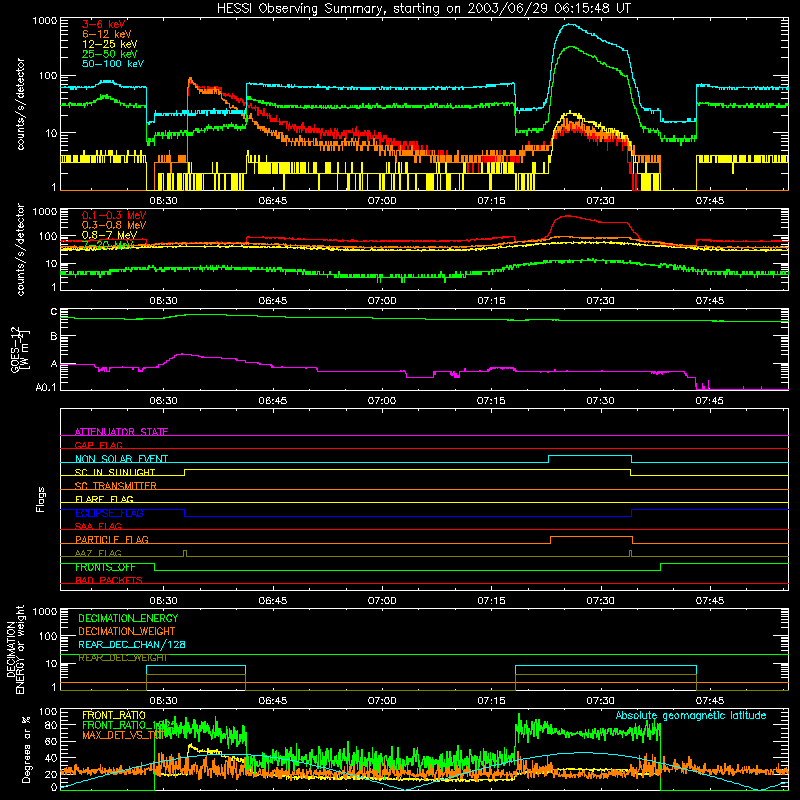The image size is (800, 800).
Task: Select the red 3-6 keV legend label
Action: (104, 24)
